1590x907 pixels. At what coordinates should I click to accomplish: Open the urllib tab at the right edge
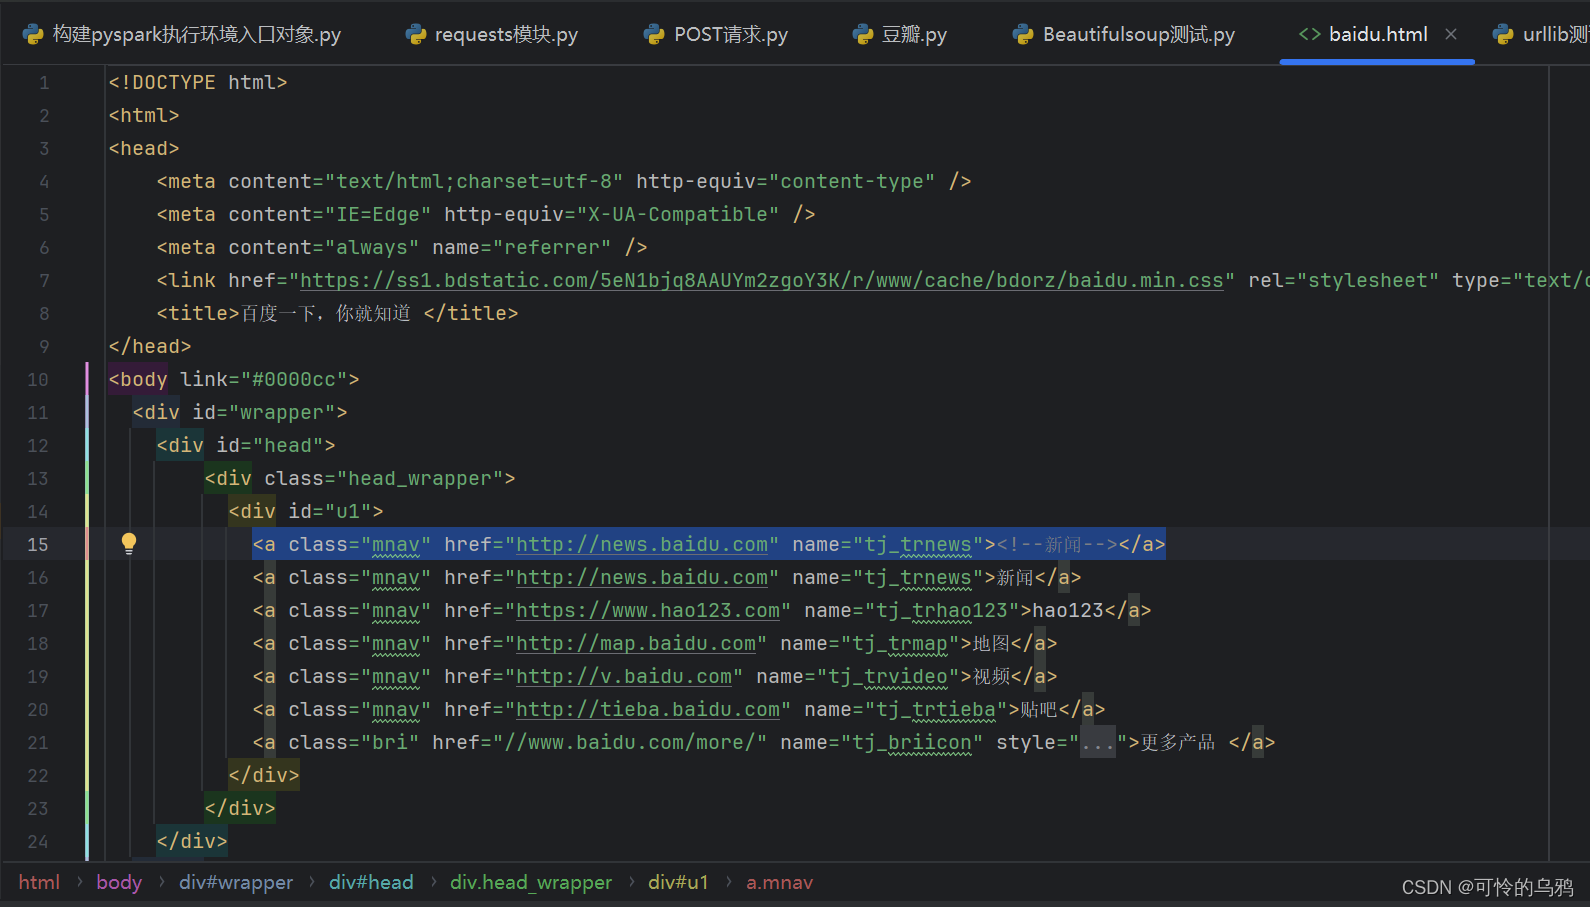click(1540, 35)
